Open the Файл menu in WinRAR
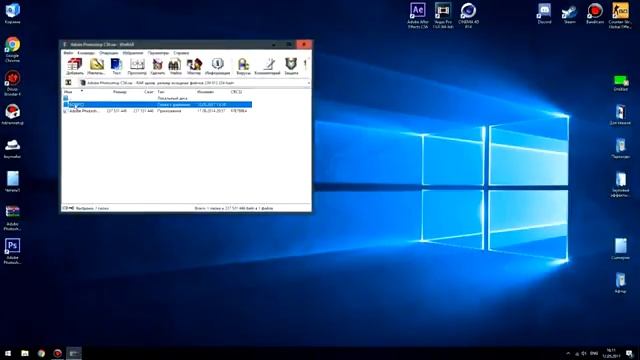The width and height of the screenshot is (640, 360). 68,53
